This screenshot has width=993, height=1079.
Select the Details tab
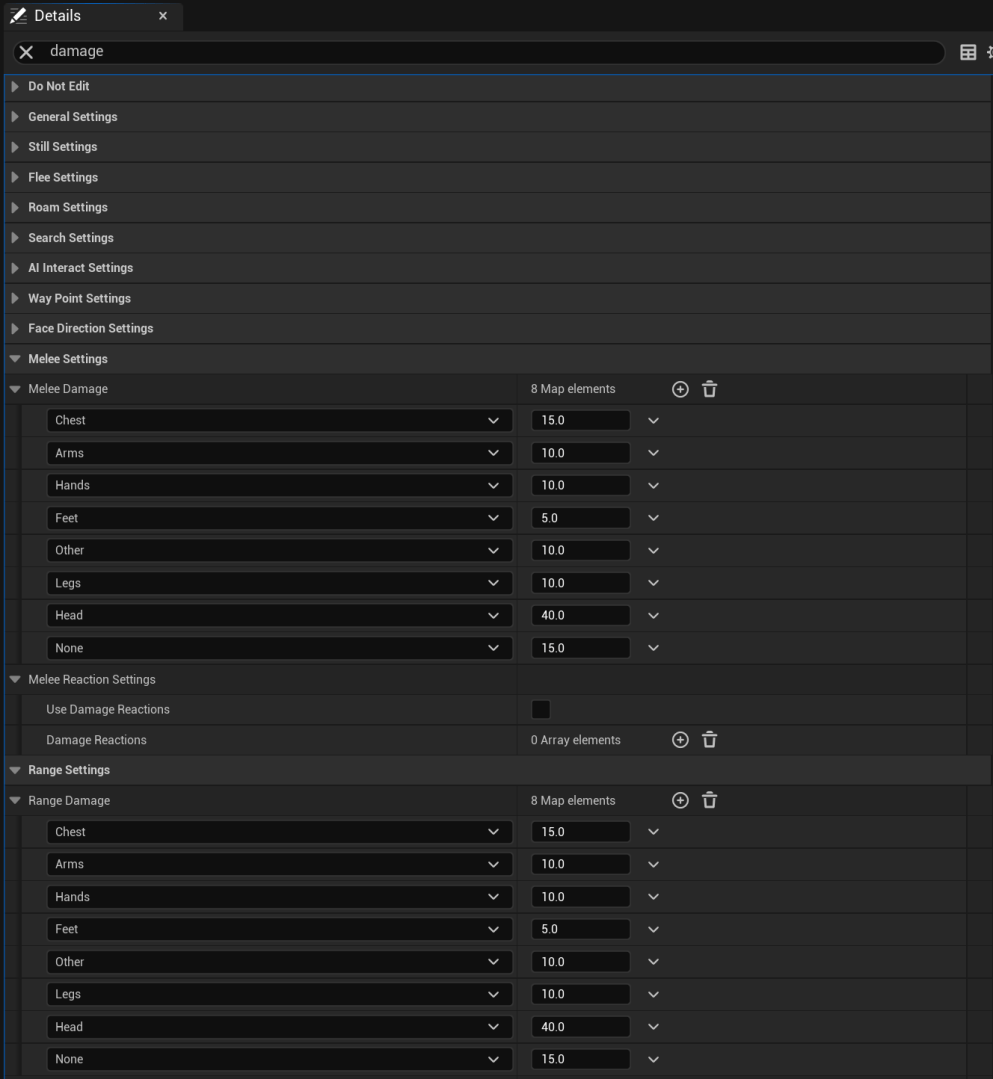pos(58,16)
